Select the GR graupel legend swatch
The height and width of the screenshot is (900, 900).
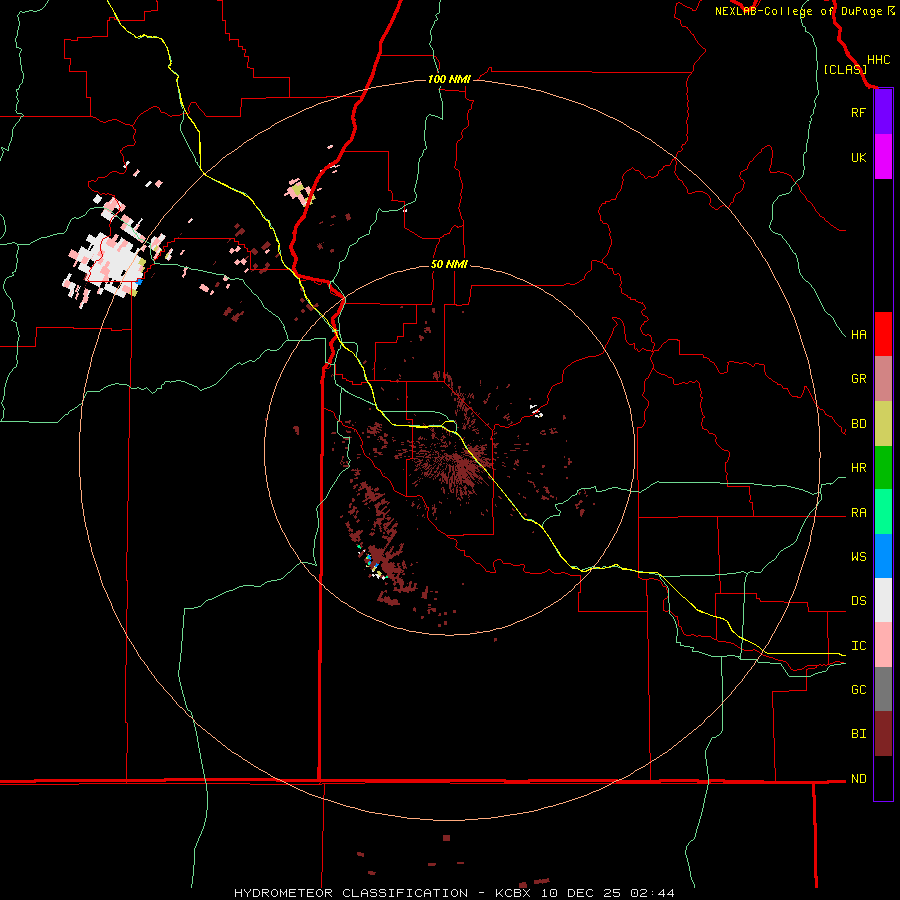coord(883,379)
